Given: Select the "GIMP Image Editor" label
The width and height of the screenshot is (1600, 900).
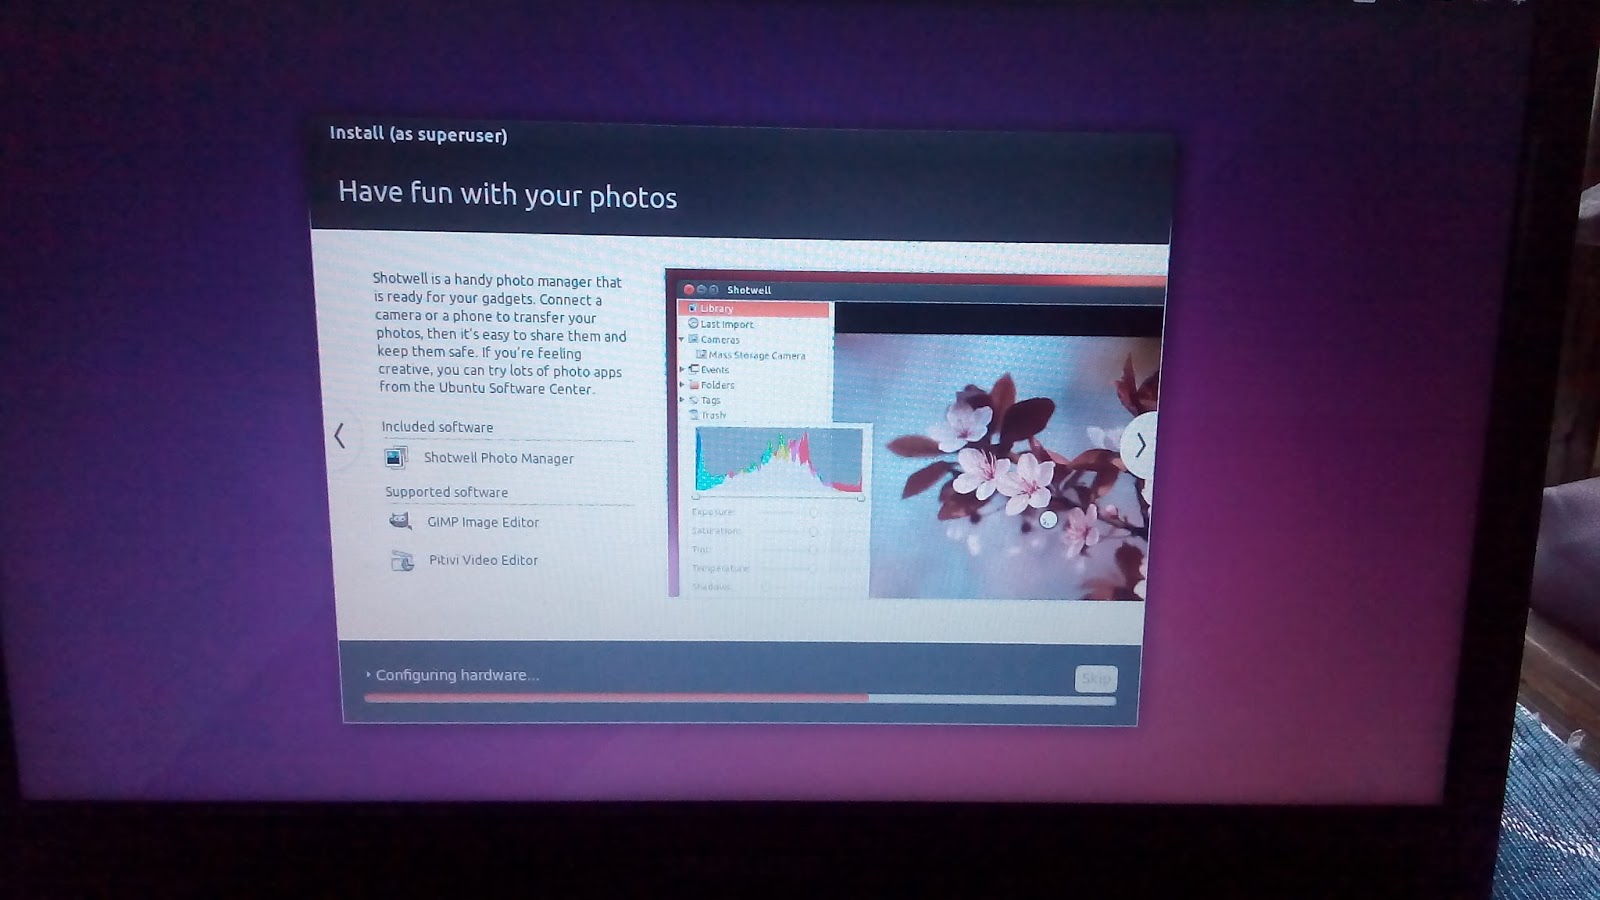Looking at the screenshot, I should pos(483,522).
